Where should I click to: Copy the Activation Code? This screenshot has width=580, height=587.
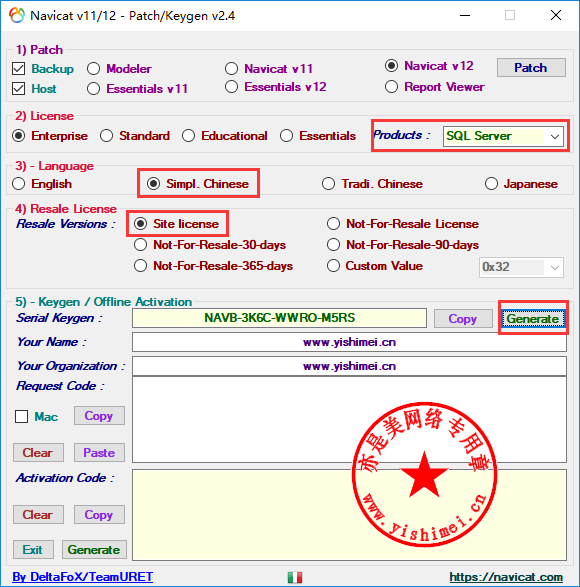(99, 515)
